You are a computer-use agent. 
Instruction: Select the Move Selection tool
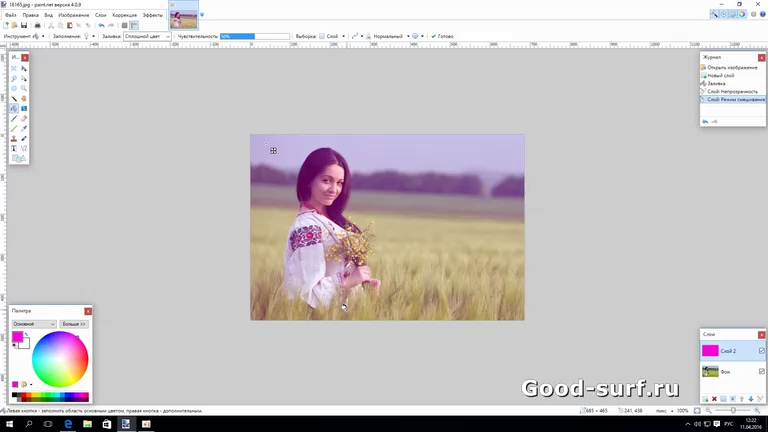(24, 78)
